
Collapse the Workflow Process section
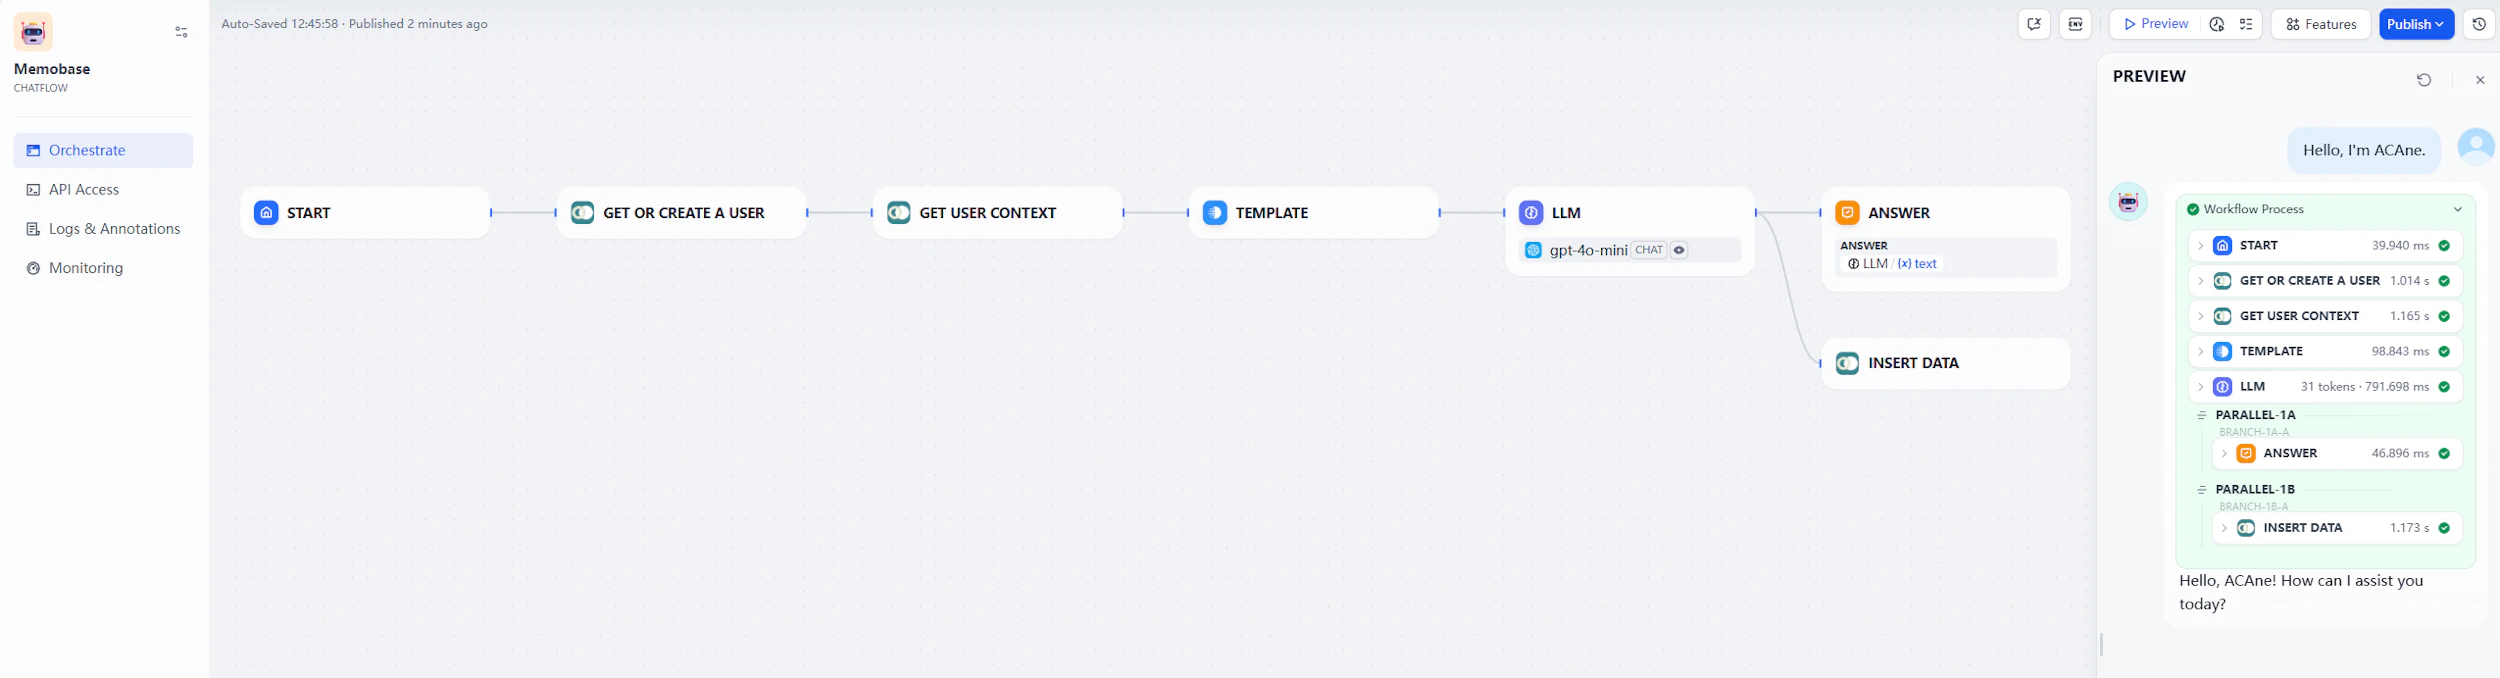2459,209
